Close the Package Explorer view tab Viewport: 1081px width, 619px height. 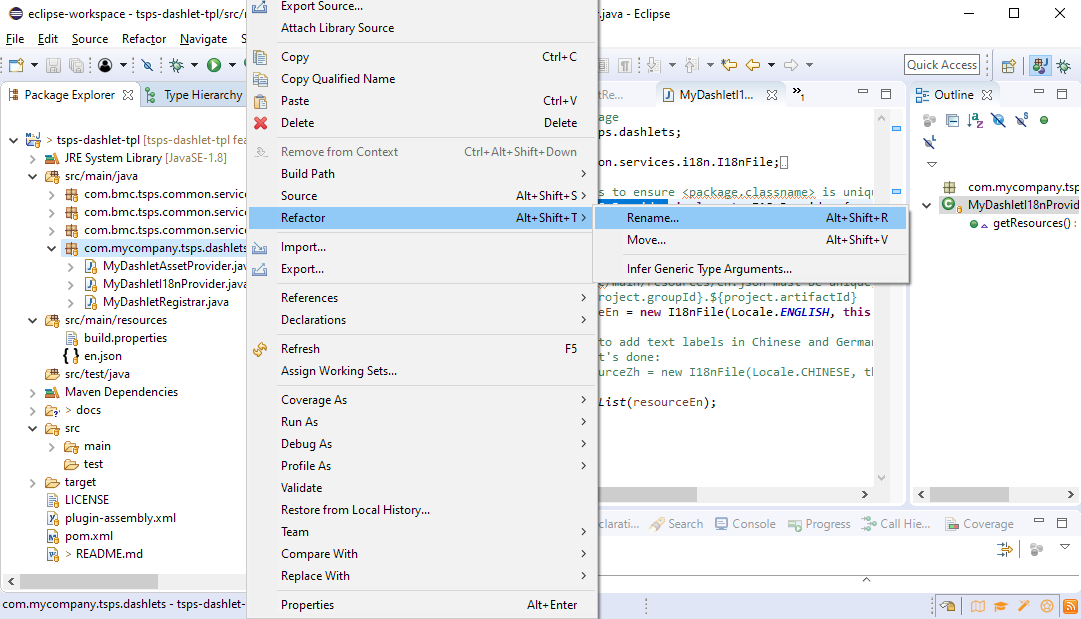click(128, 94)
